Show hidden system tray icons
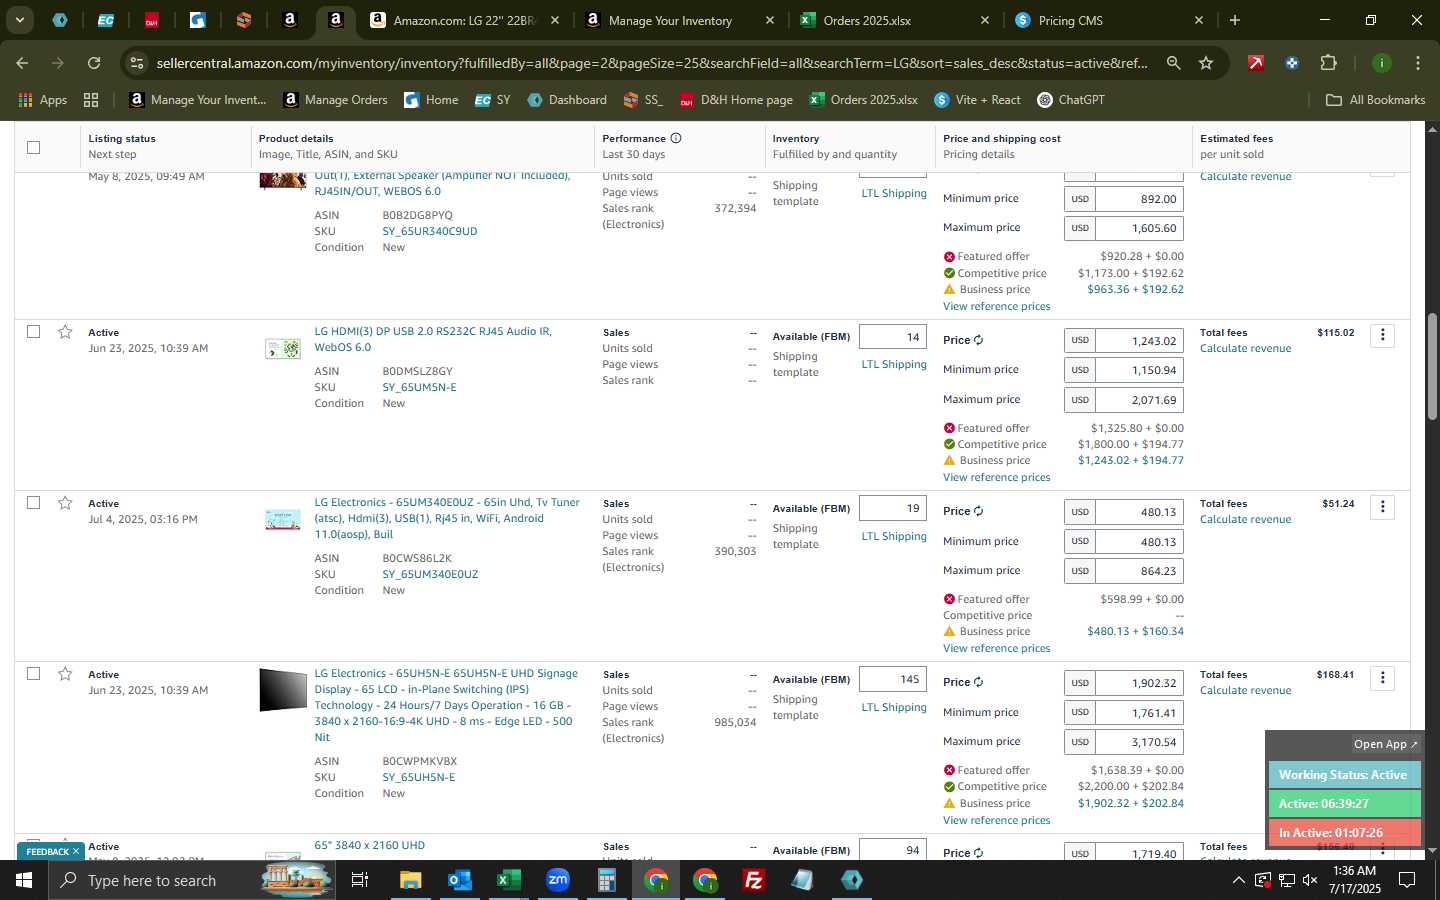1440x900 pixels. coord(1238,880)
